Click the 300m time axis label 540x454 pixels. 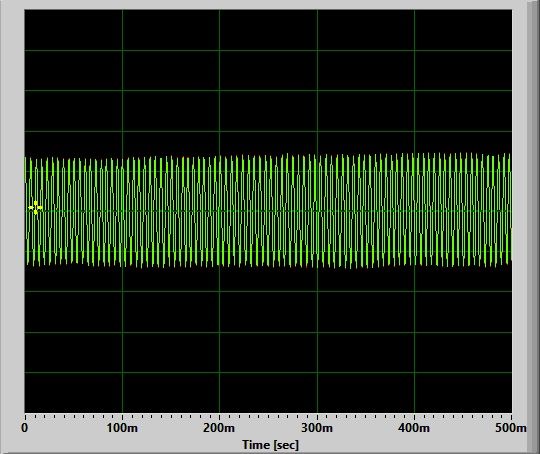pos(317,428)
